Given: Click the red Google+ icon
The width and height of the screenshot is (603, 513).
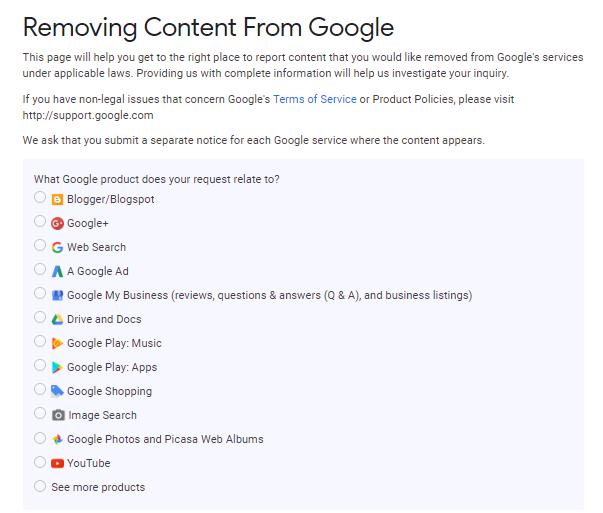Looking at the screenshot, I should coord(57,223).
